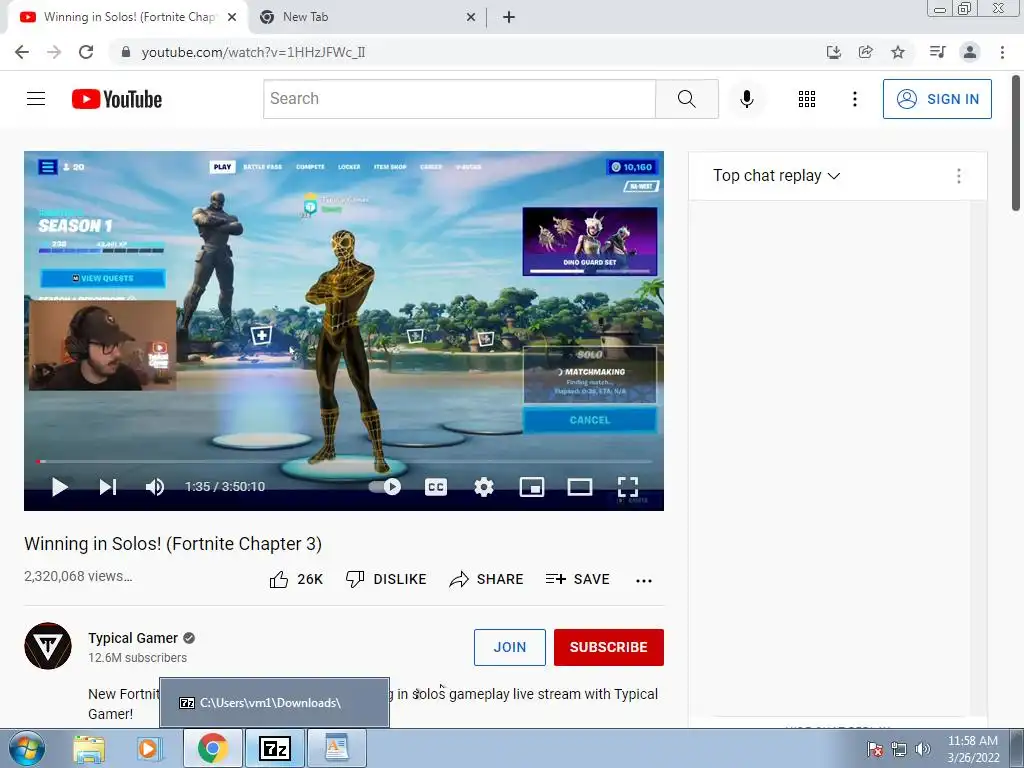Click the red SUBSCRIBE button

609,647
